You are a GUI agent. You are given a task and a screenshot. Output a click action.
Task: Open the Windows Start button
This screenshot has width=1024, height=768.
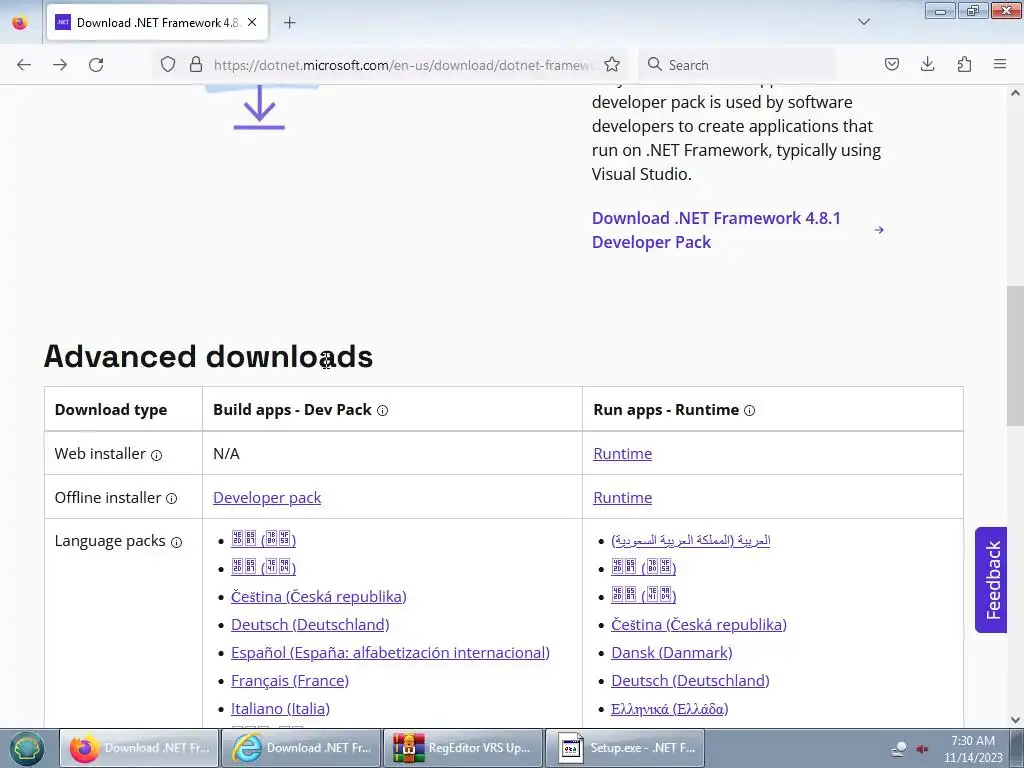(x=27, y=748)
